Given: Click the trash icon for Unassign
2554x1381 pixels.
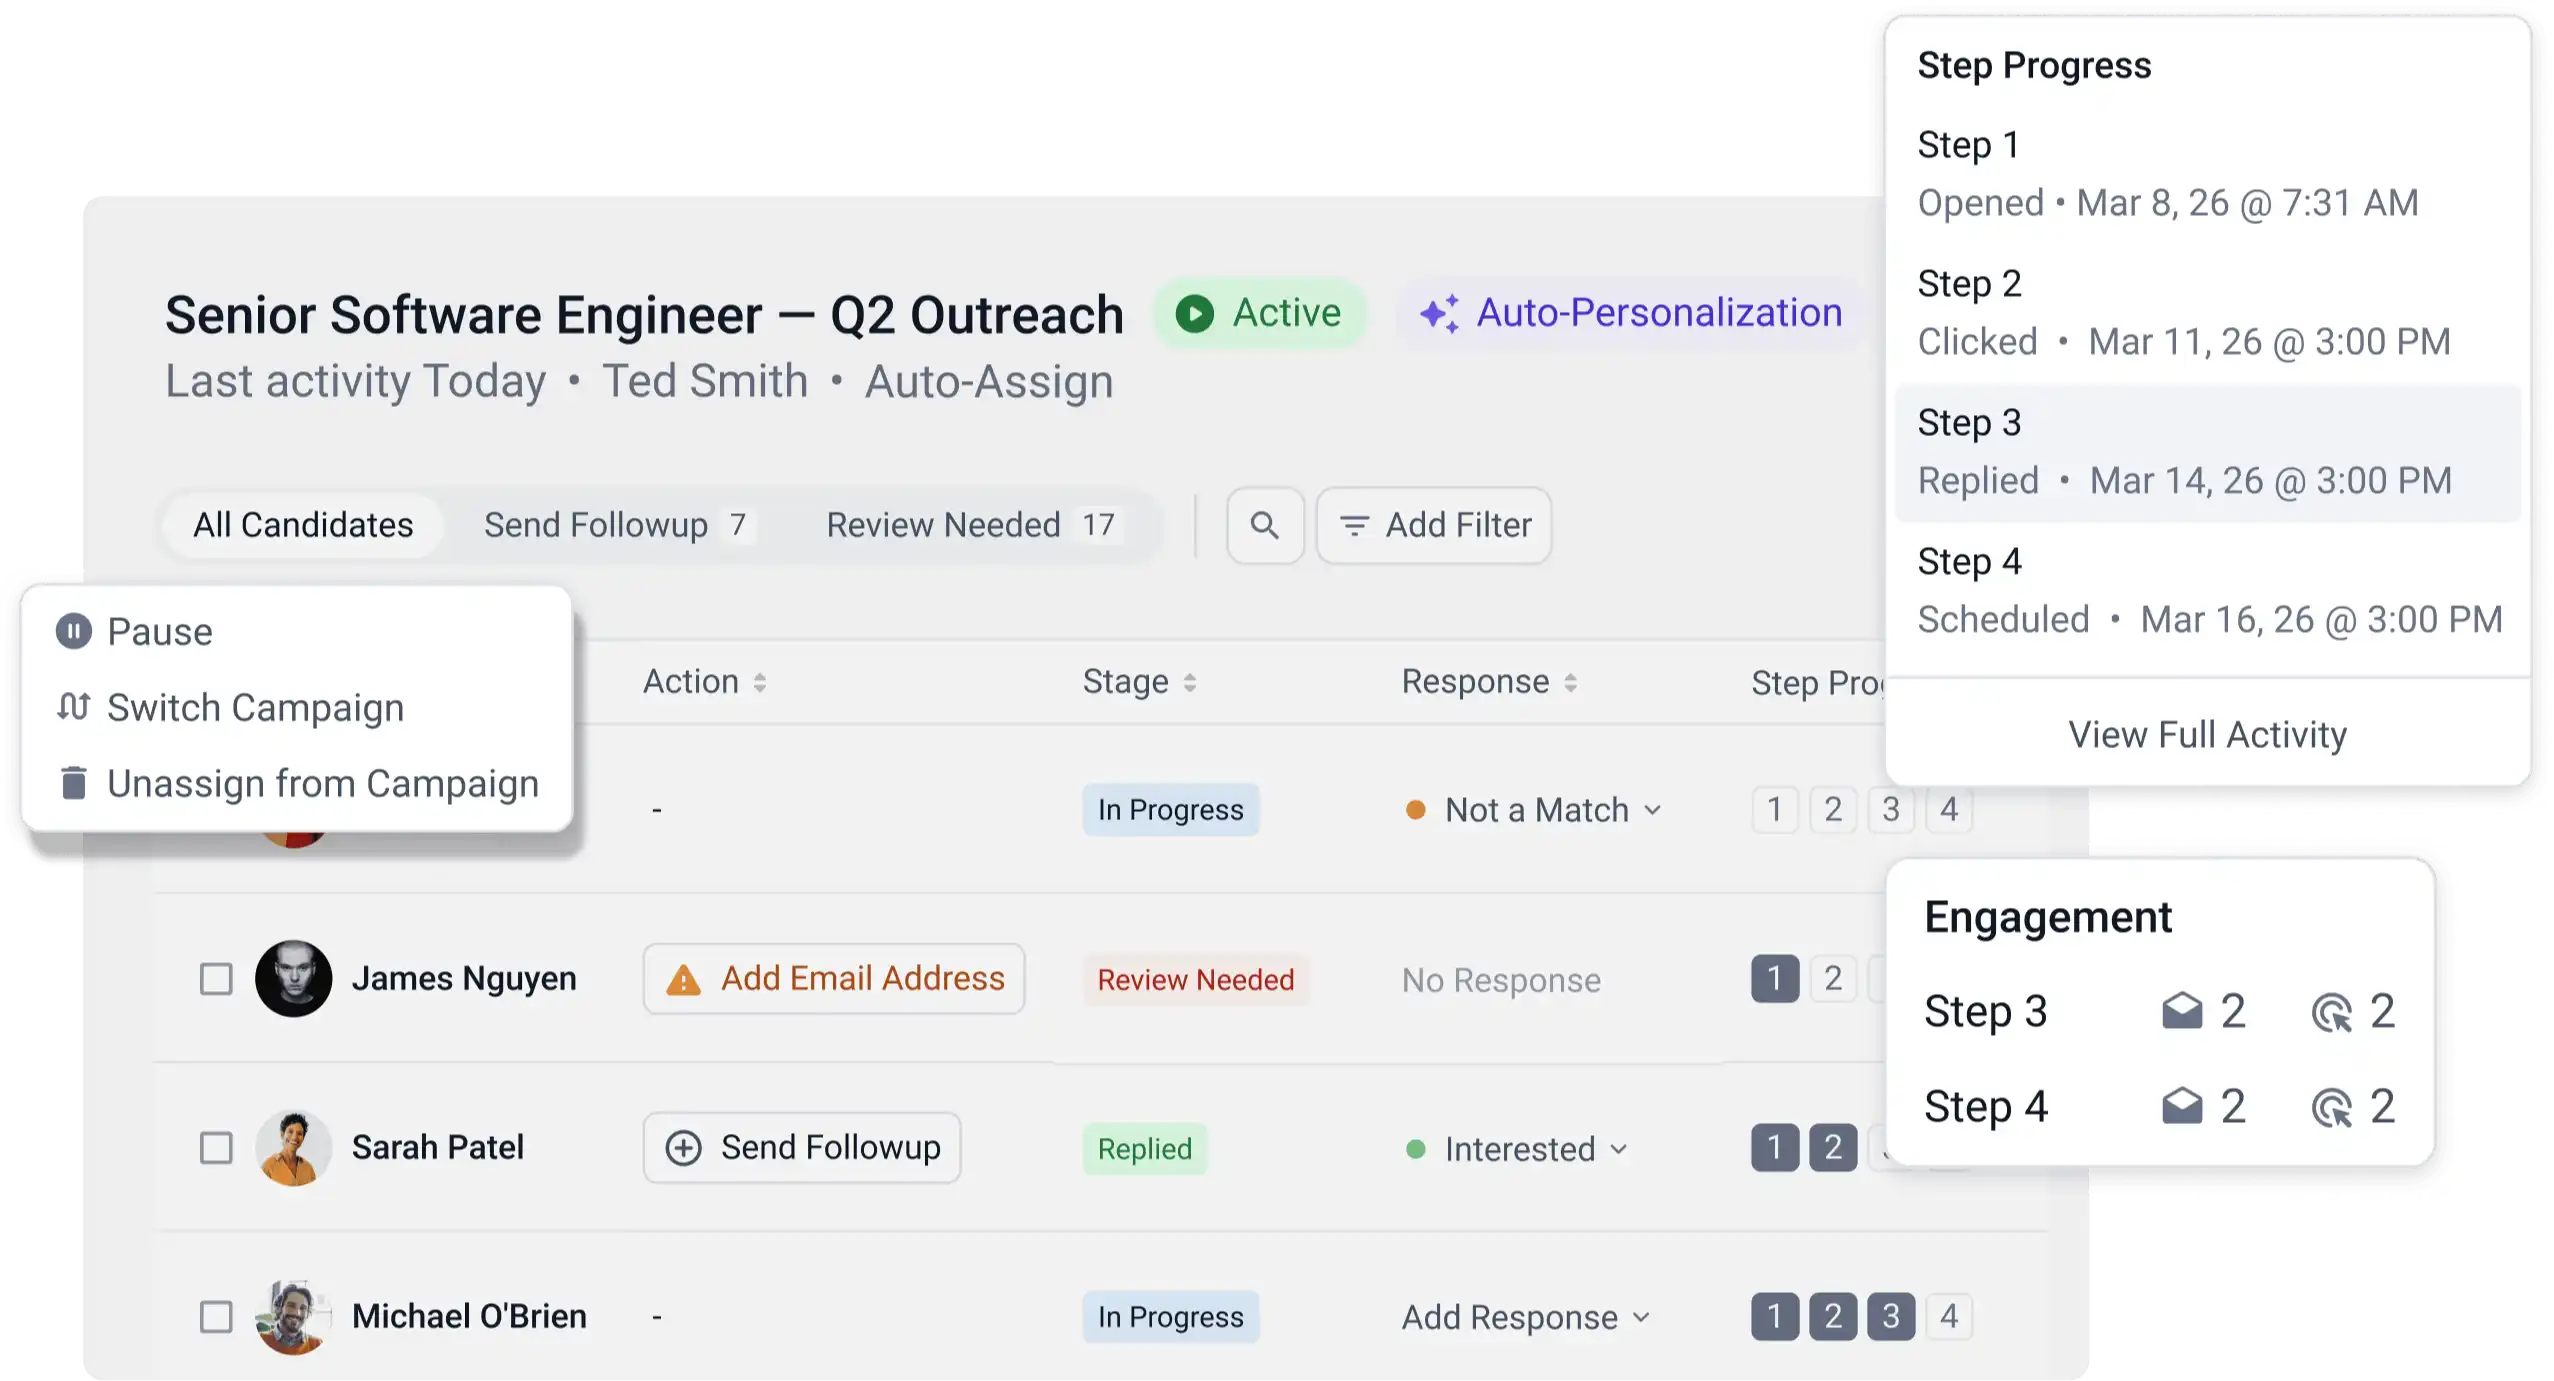Looking at the screenshot, I should (73, 783).
